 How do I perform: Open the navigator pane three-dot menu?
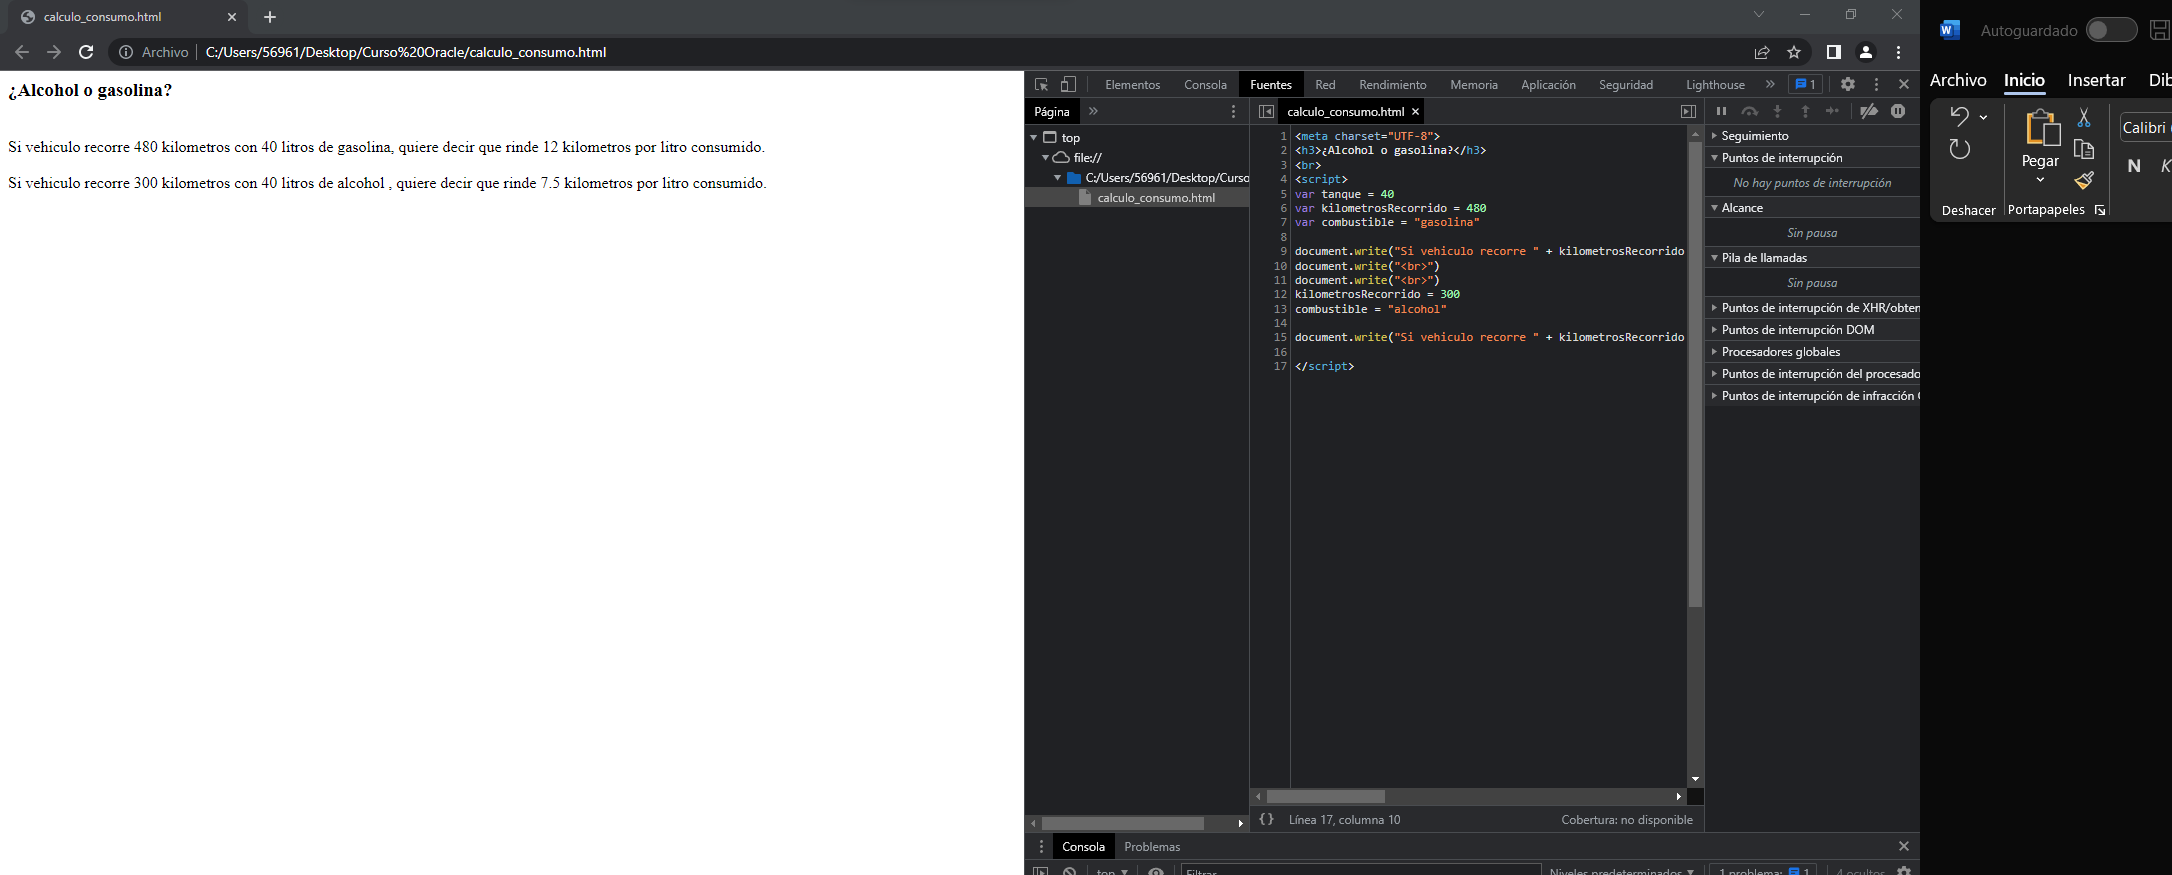pyautogui.click(x=1233, y=112)
